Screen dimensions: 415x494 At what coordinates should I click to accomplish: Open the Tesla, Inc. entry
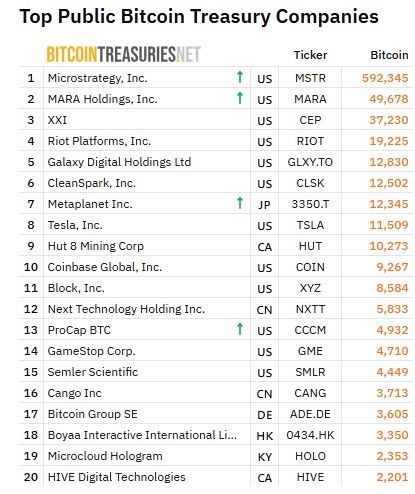point(75,225)
